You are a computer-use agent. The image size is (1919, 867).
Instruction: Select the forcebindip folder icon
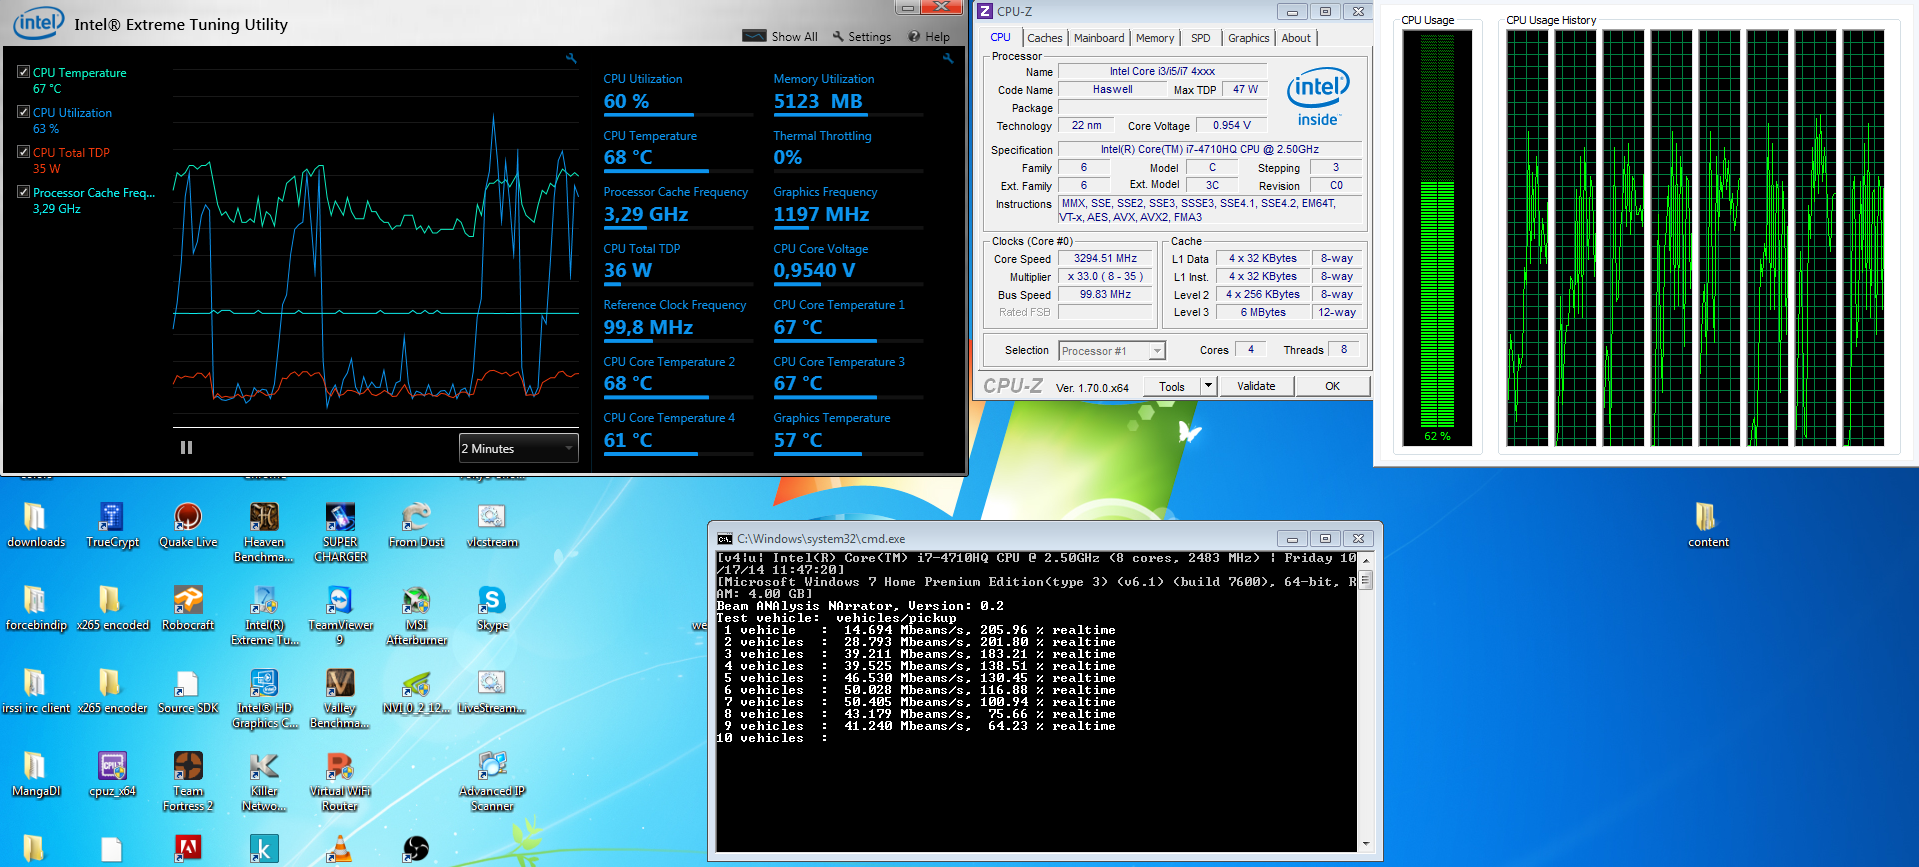36,609
